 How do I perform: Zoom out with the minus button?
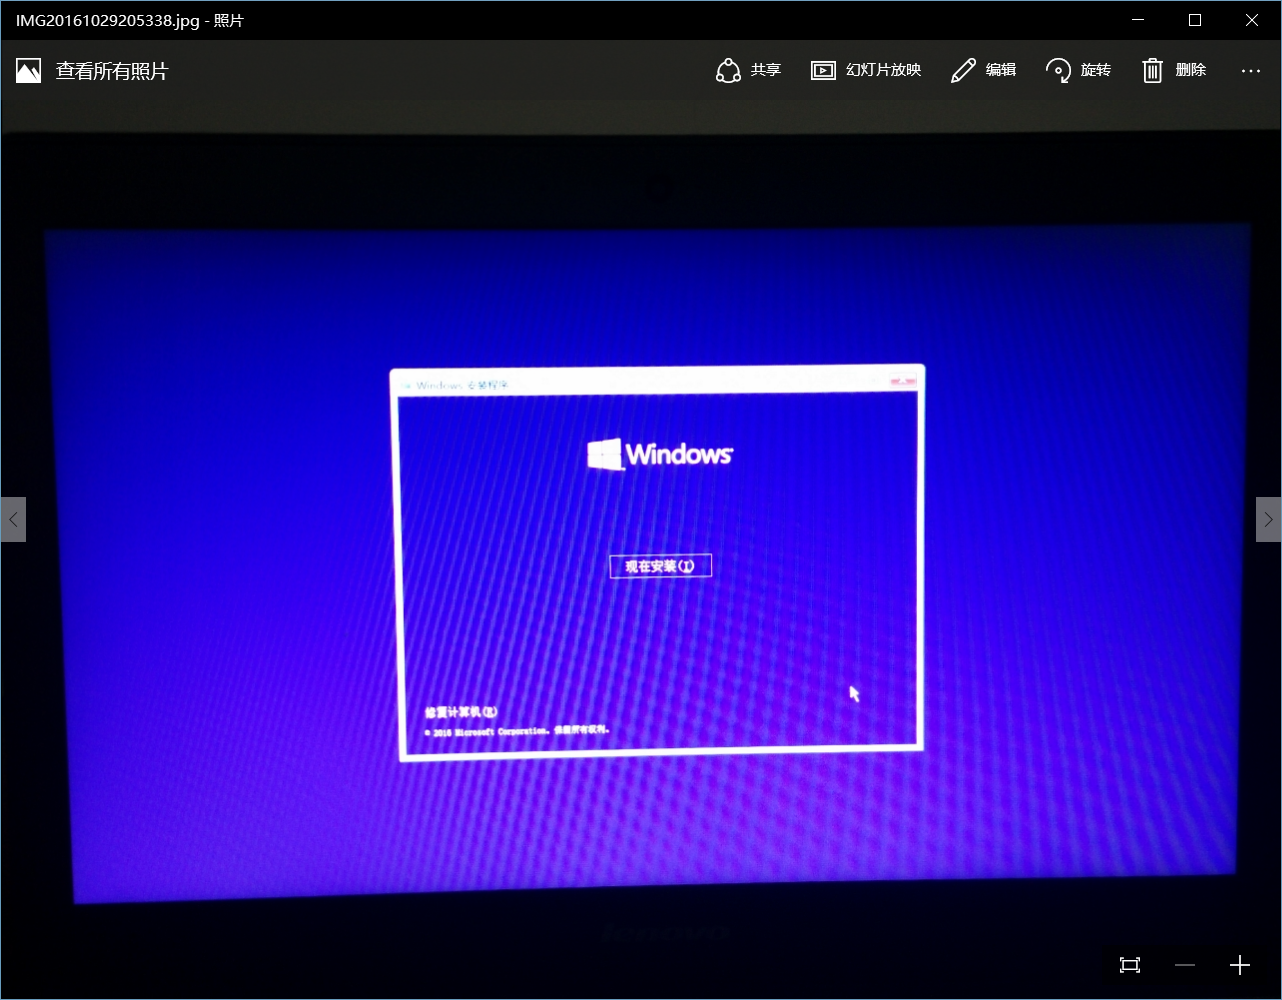click(x=1185, y=965)
